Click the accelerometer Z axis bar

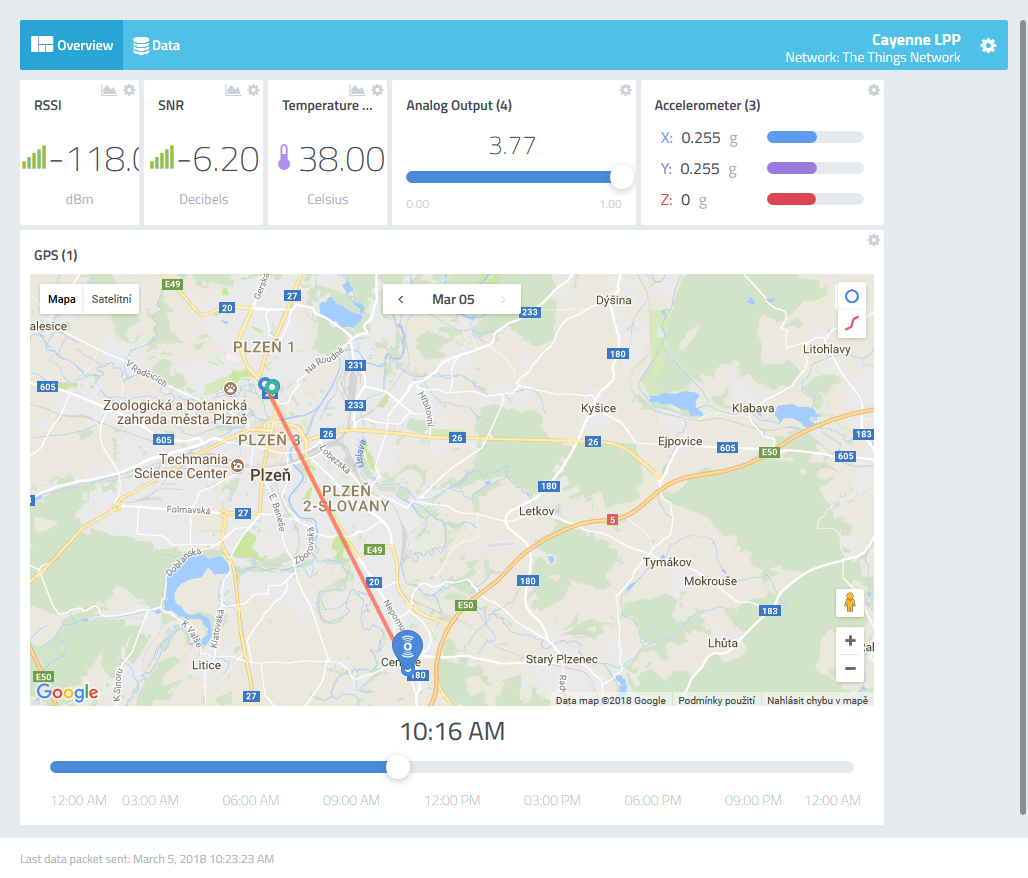tap(815, 199)
